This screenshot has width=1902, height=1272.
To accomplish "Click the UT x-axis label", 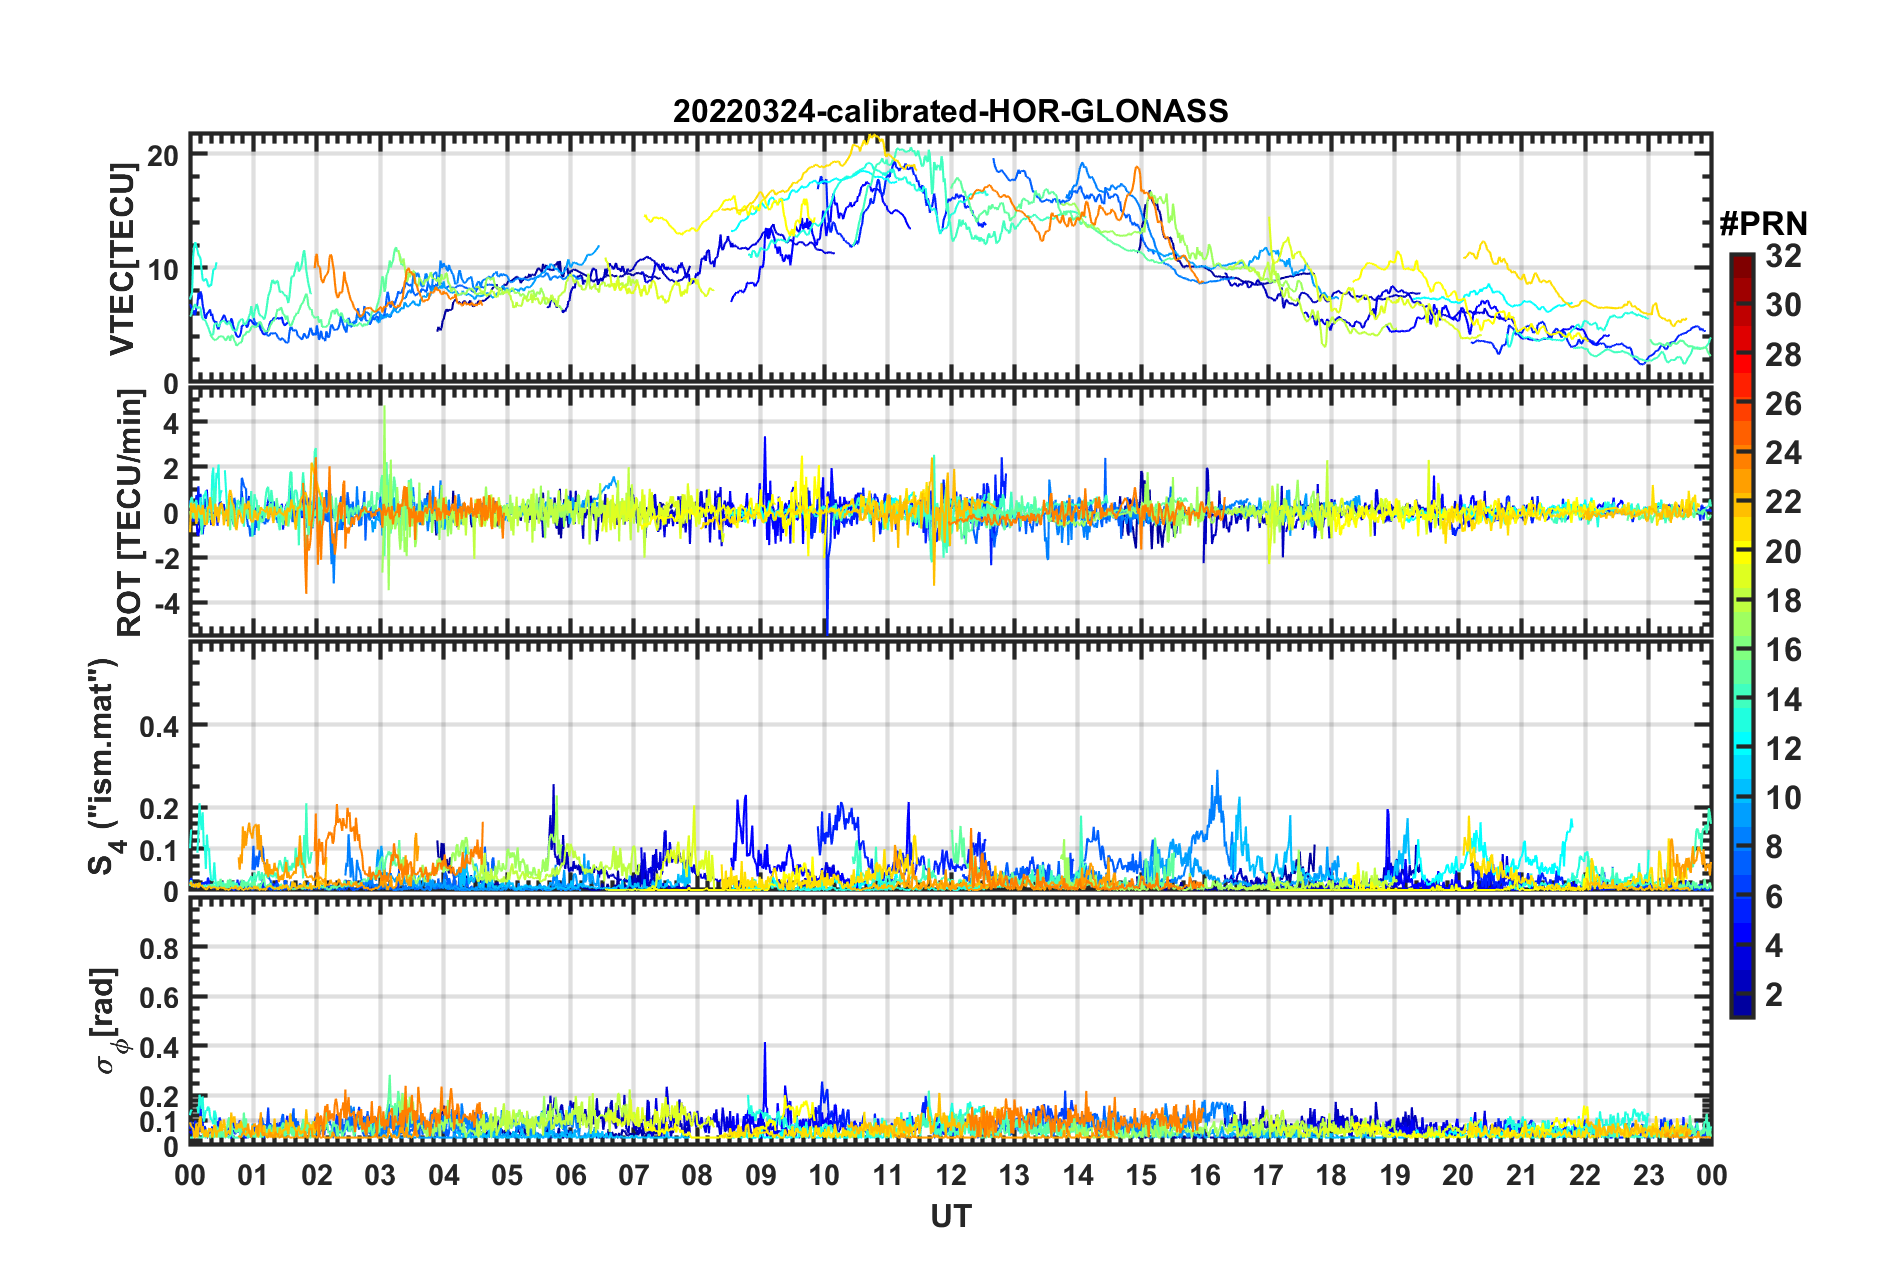I will tap(951, 1216).
